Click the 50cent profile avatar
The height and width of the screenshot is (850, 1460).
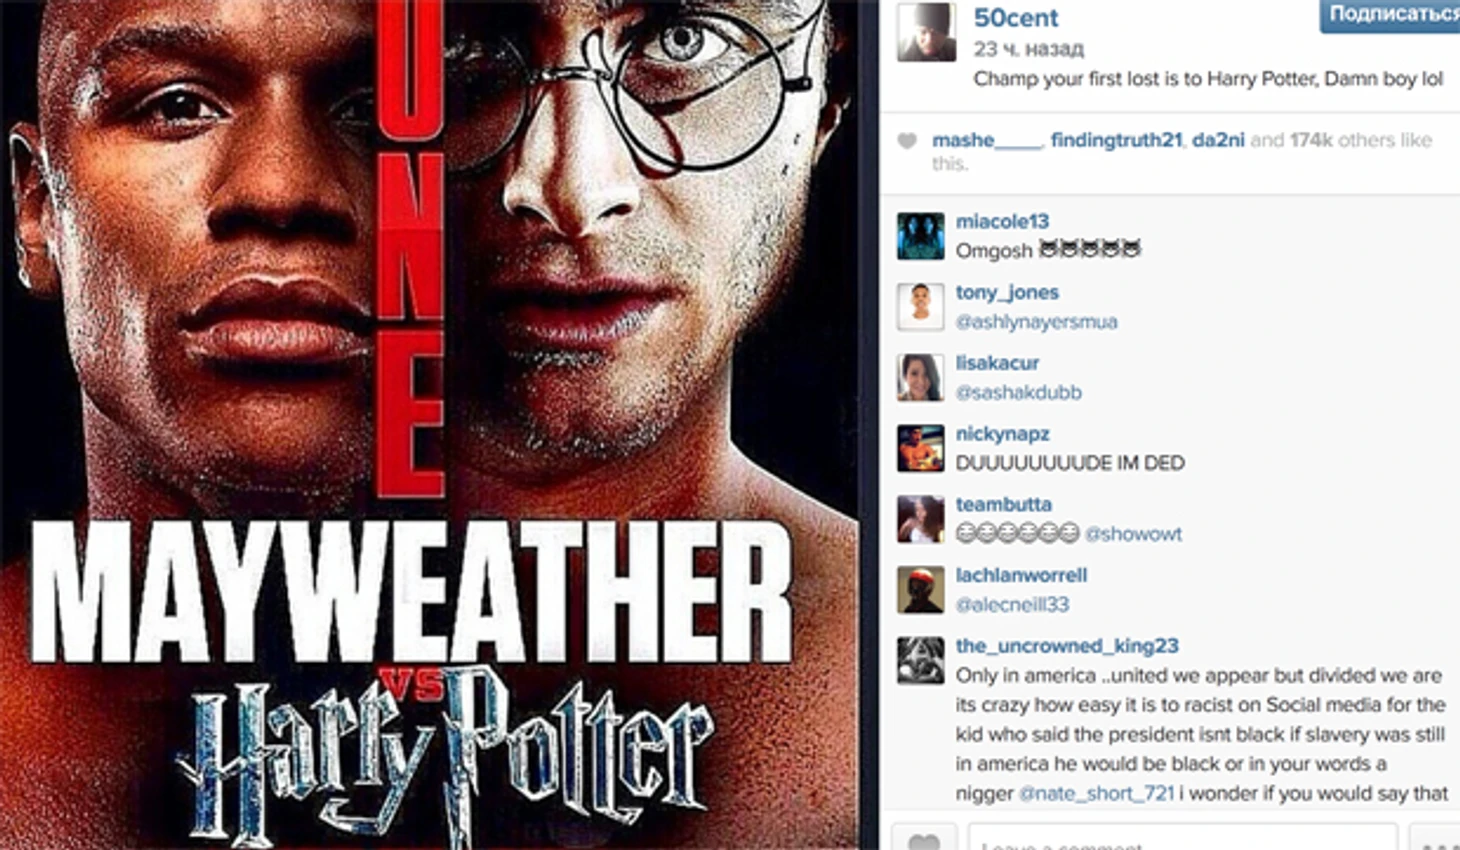(x=927, y=32)
